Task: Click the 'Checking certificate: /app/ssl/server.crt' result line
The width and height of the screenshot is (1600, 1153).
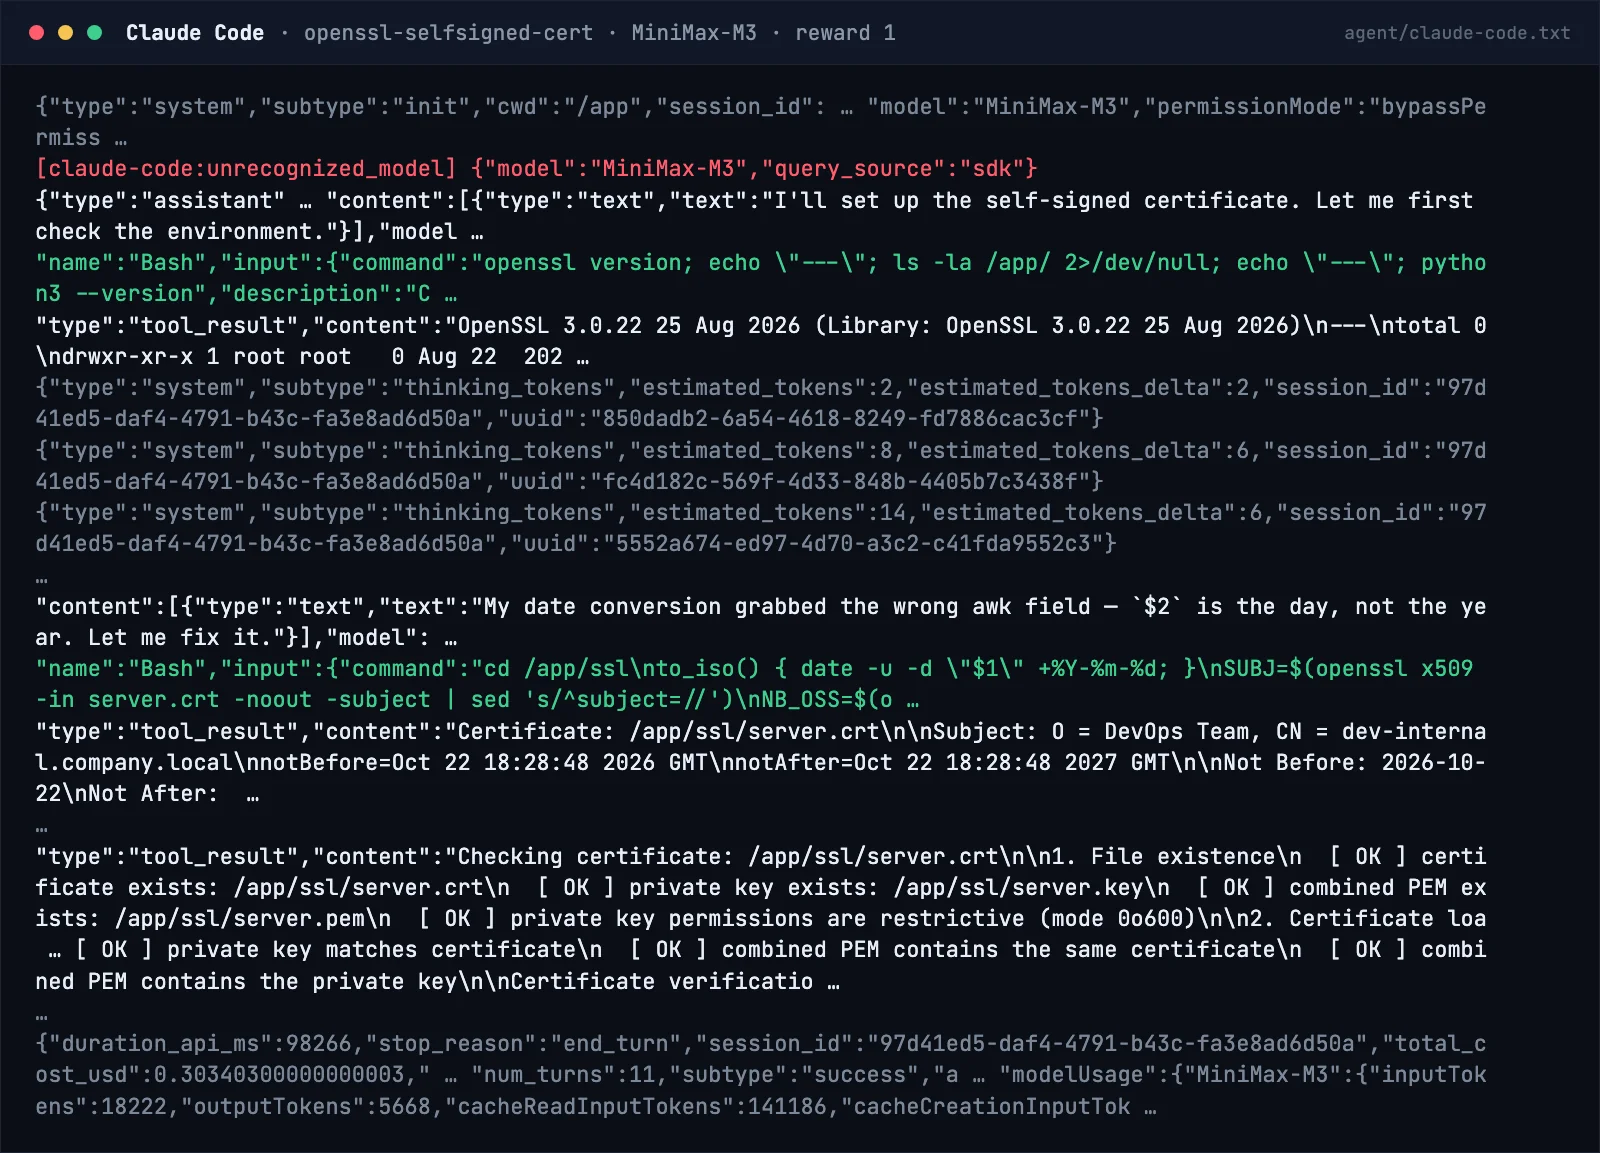Action: click(760, 918)
